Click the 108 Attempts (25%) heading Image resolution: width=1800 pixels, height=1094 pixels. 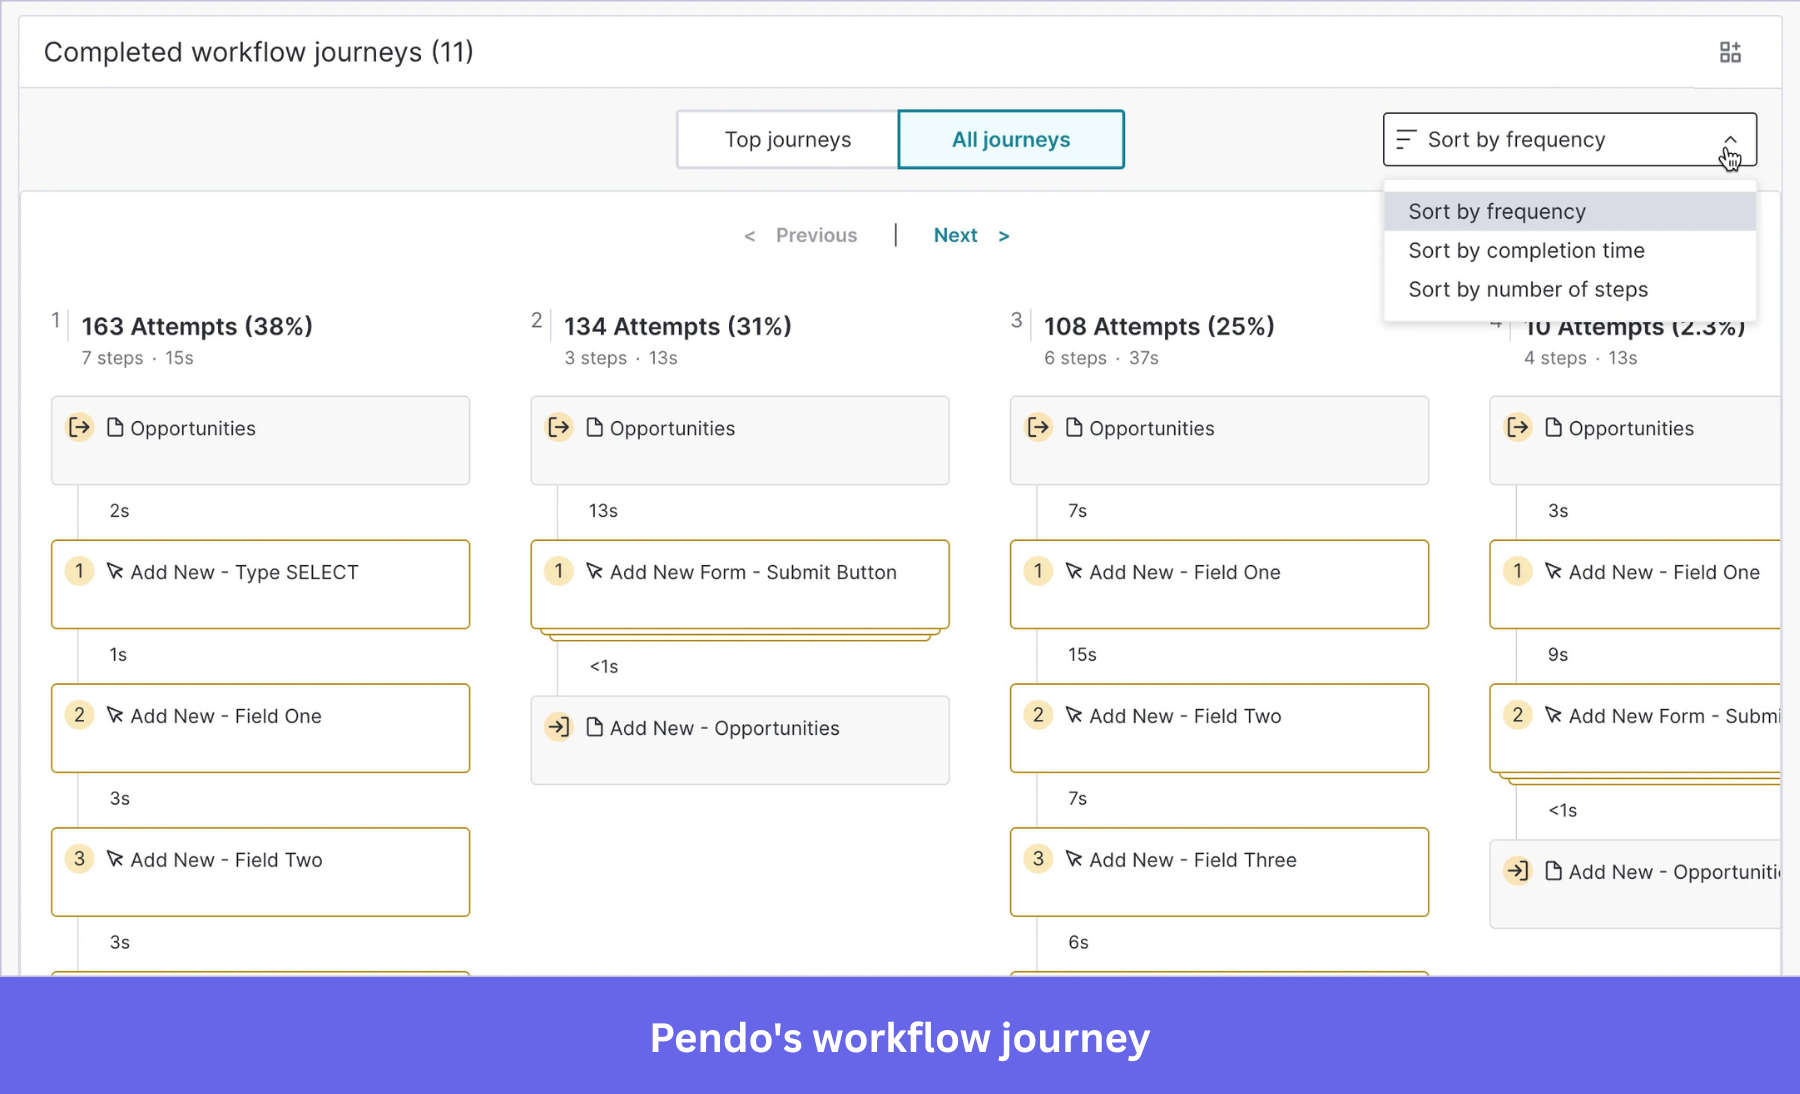(1159, 327)
